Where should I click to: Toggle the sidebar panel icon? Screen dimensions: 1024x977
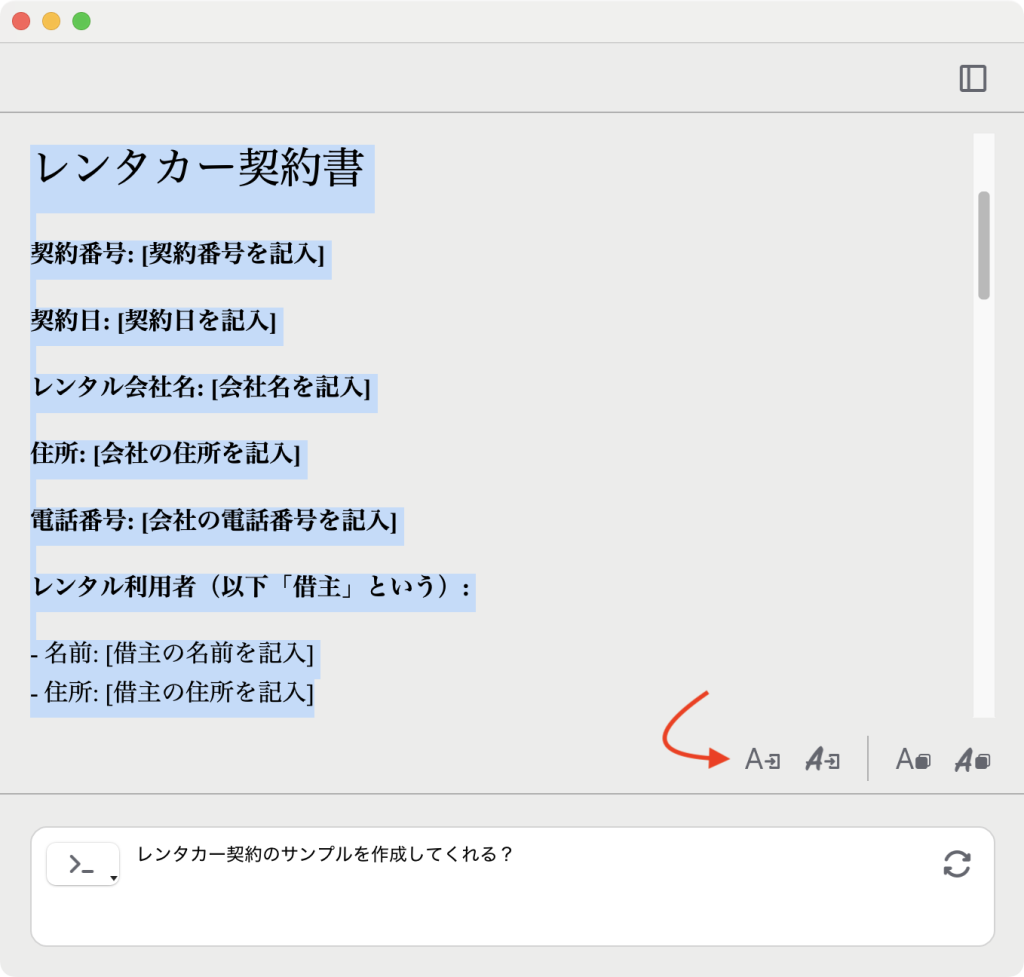coord(972,79)
